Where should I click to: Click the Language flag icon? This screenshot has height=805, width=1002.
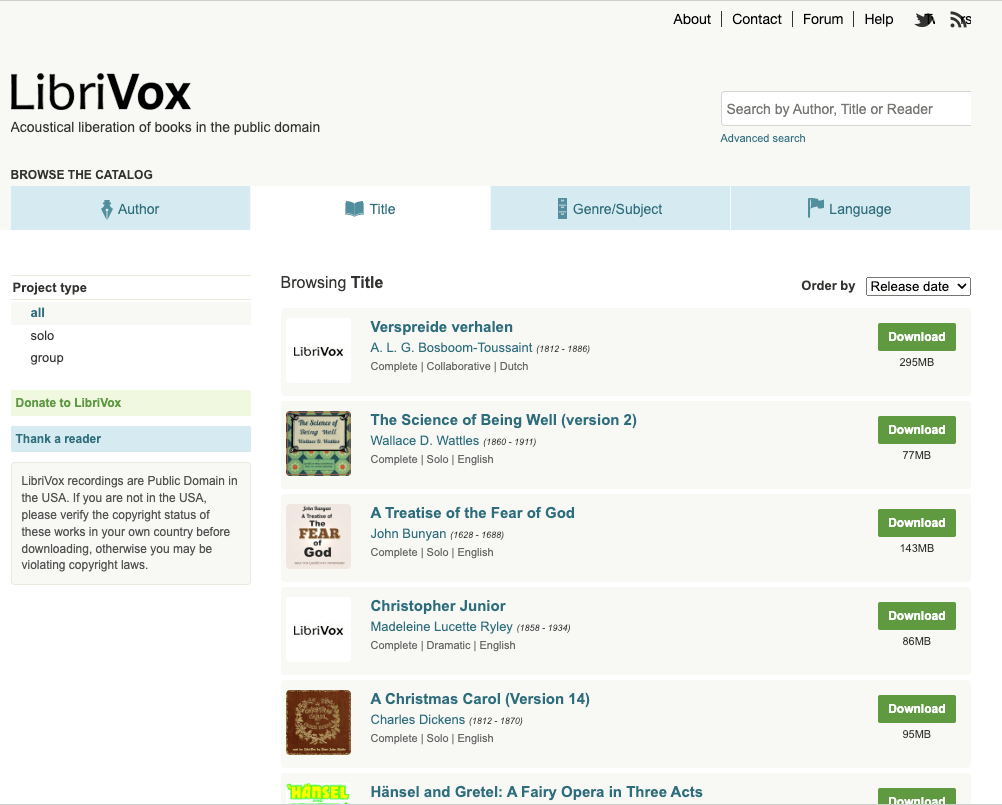click(815, 208)
